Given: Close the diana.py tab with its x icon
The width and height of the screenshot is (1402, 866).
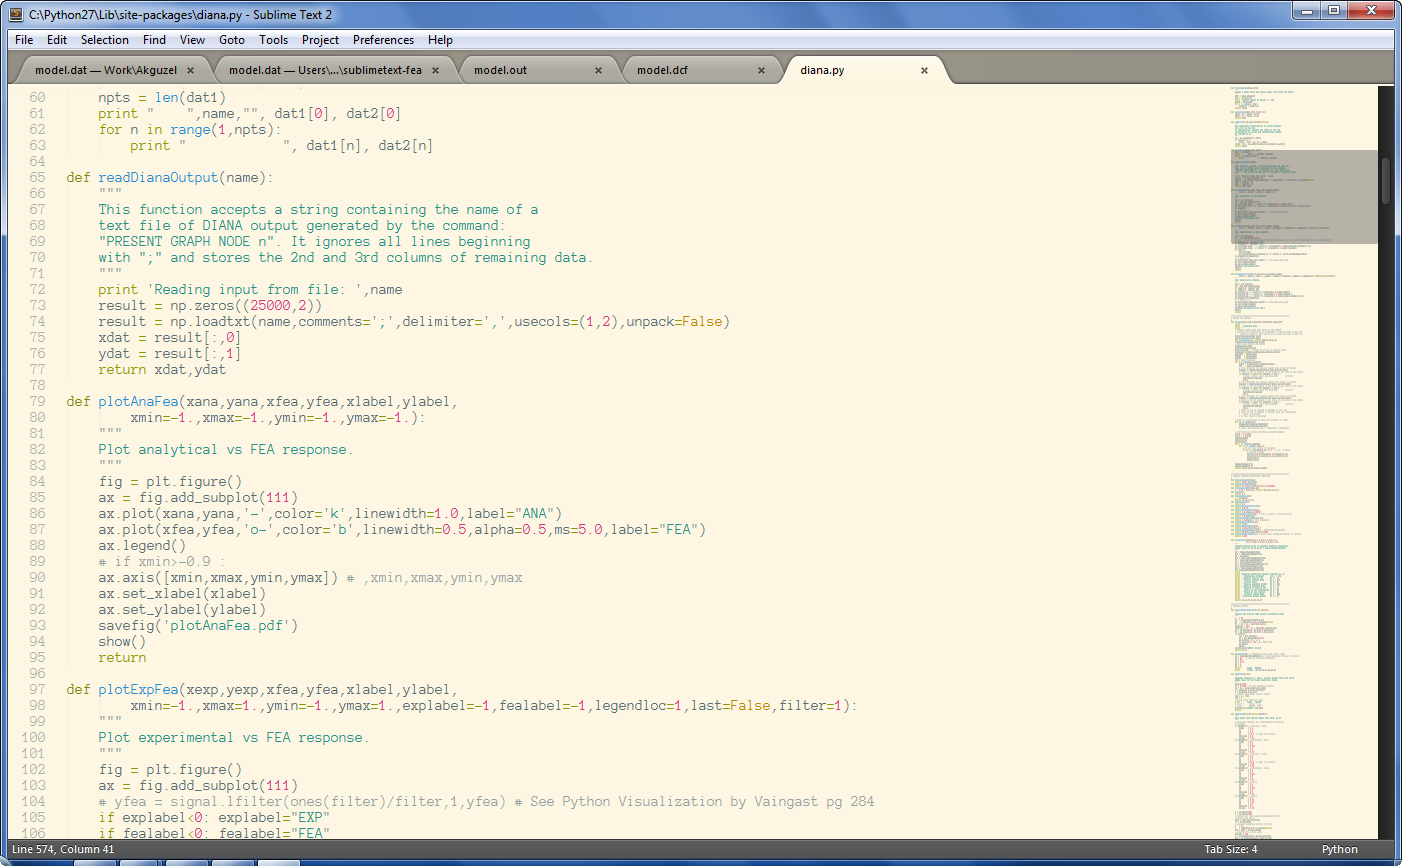Looking at the screenshot, I should (923, 70).
